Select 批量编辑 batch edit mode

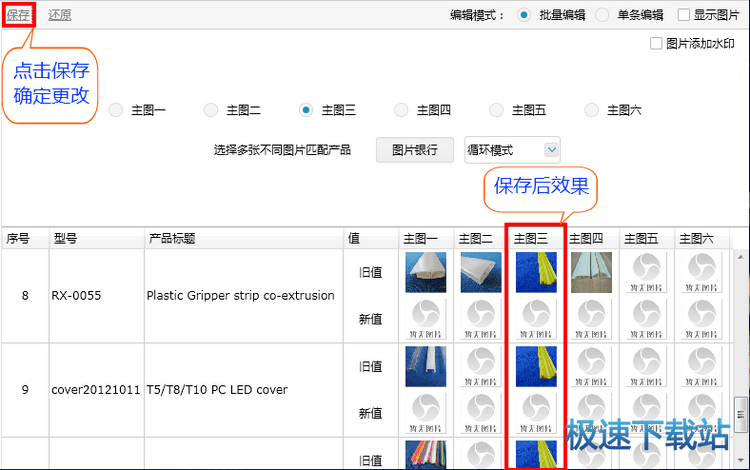click(524, 15)
